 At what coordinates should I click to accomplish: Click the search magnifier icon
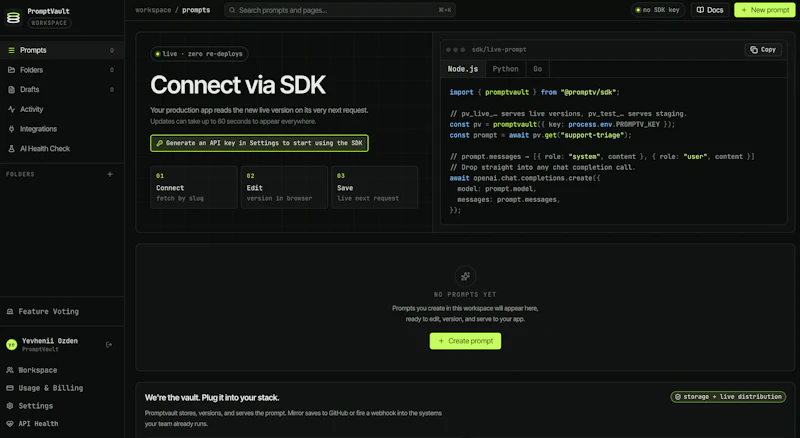tap(232, 10)
